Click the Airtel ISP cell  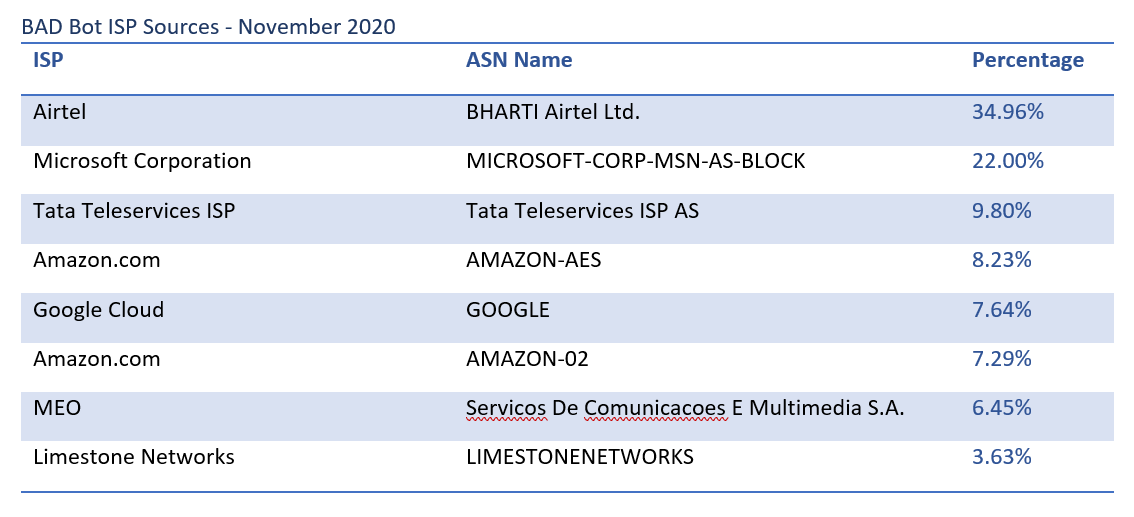tap(59, 112)
